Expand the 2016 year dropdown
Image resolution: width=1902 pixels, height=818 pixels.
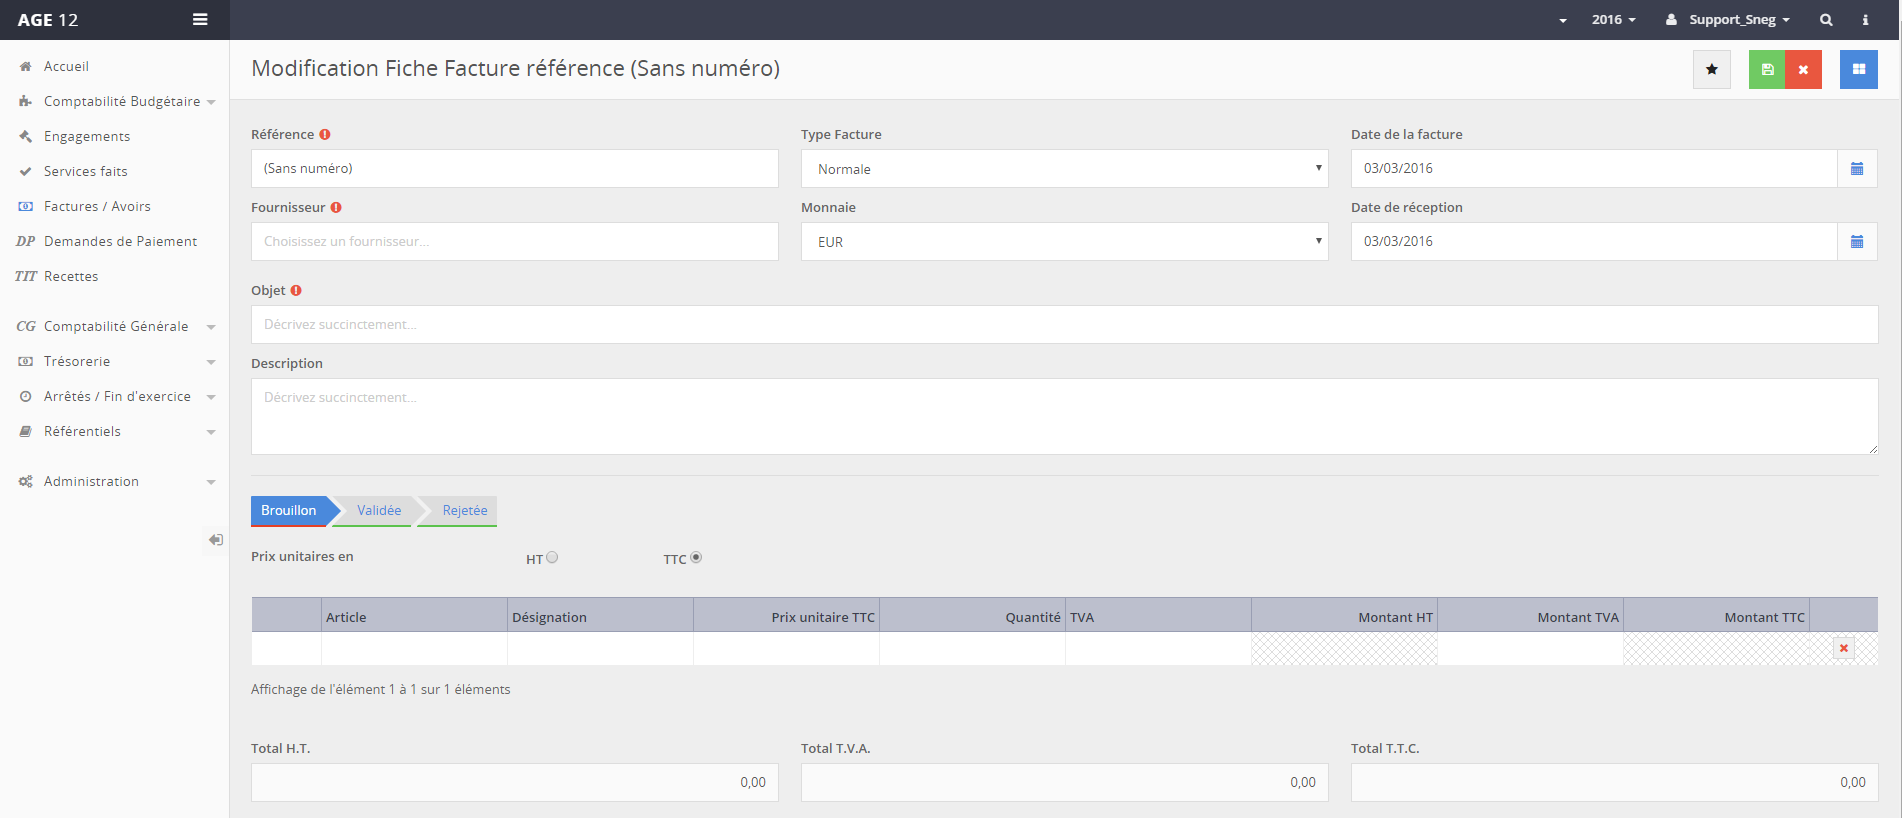point(1613,20)
